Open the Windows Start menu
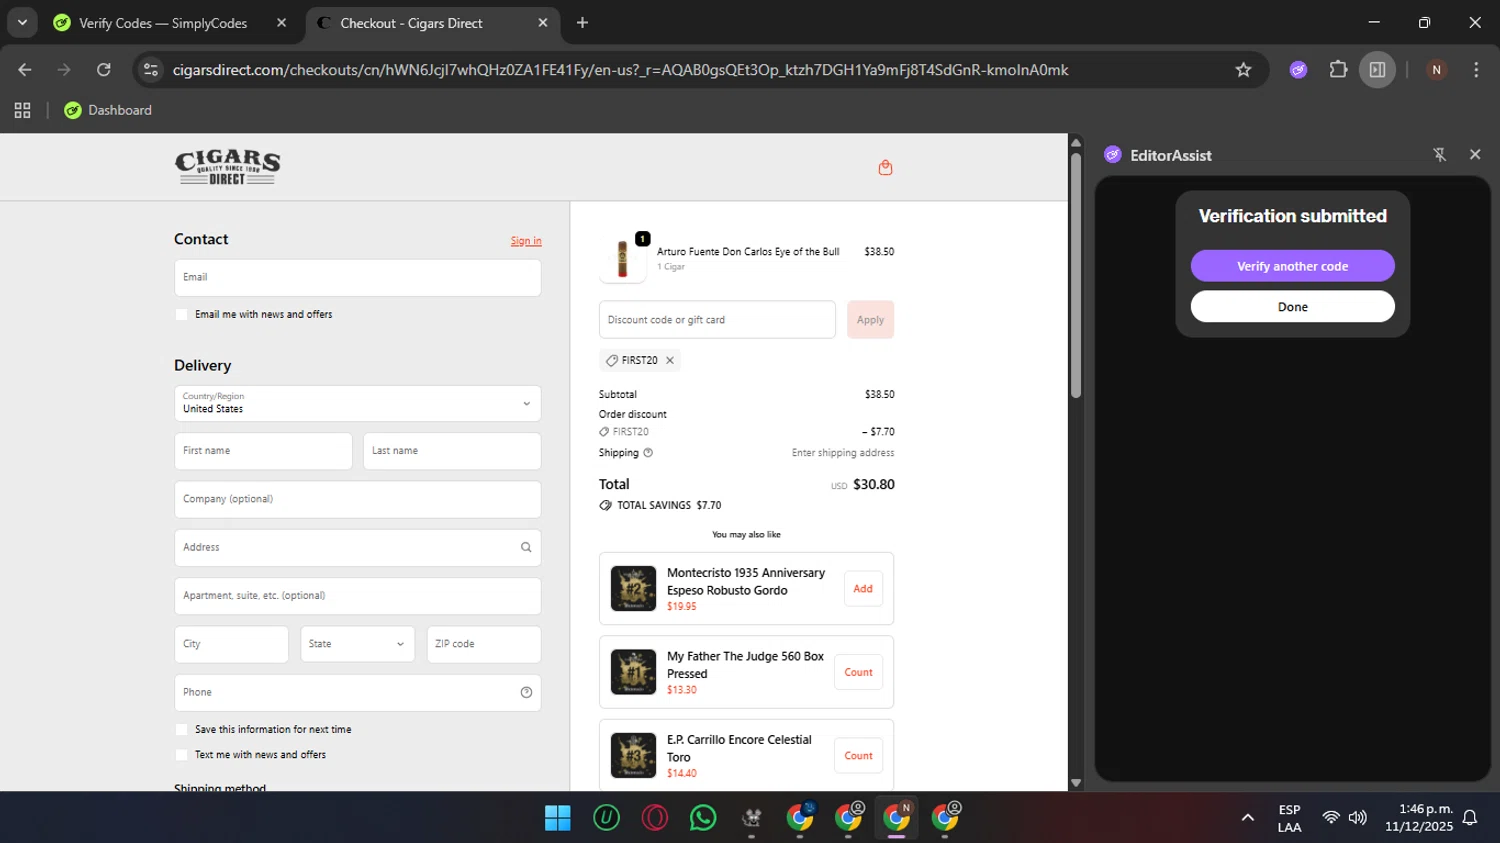Image resolution: width=1500 pixels, height=843 pixels. 557,818
